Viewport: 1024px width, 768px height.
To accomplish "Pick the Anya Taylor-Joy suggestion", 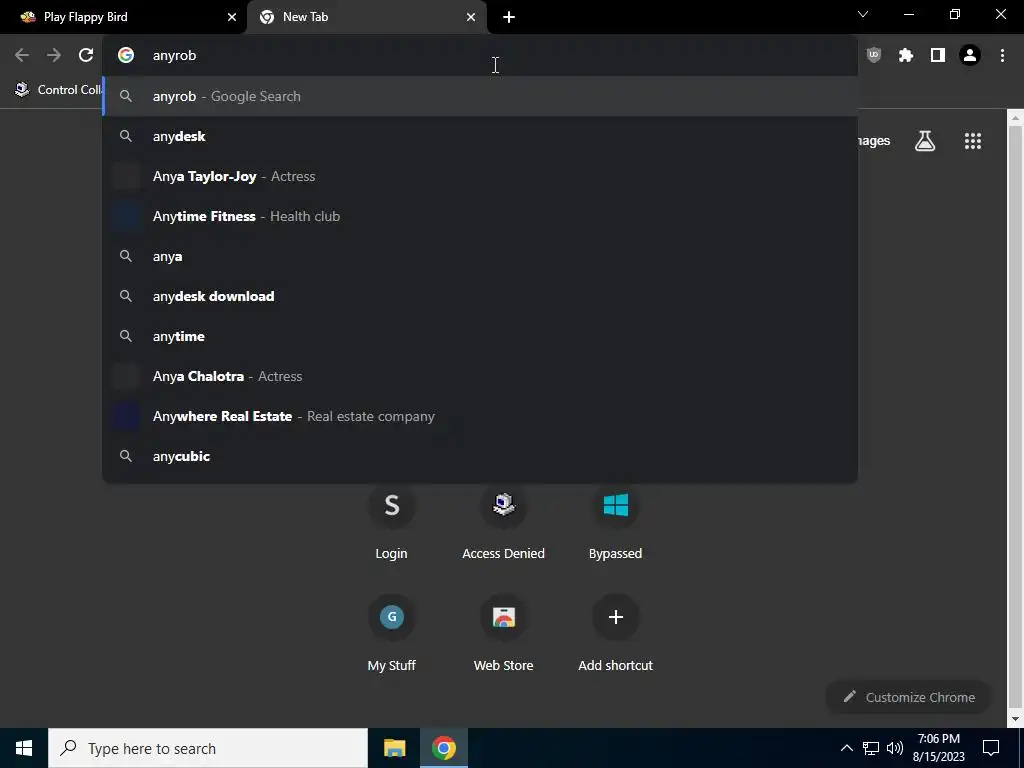I will coord(480,176).
